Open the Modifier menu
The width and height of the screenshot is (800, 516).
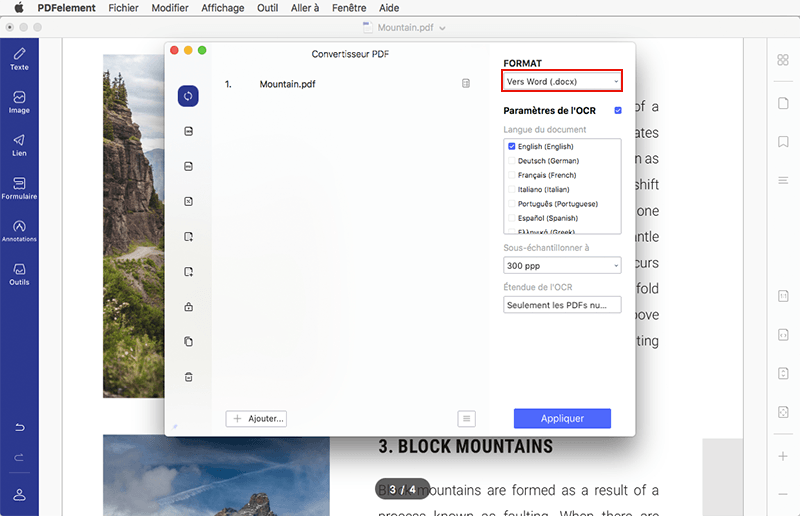pyautogui.click(x=170, y=8)
